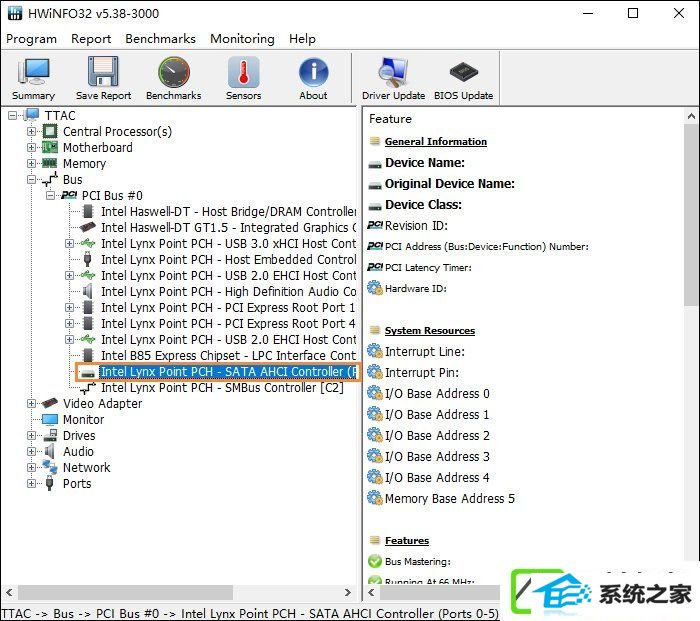Click tree pane scroll left arrow

click(9, 592)
